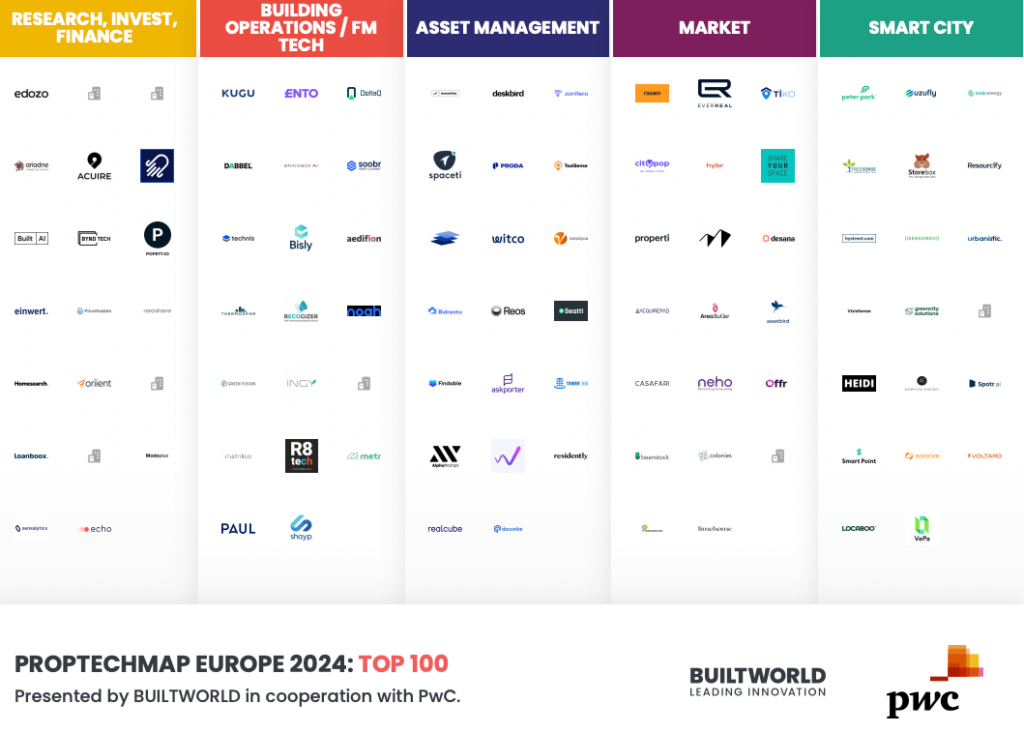Click the Asset Management header
This screenshot has height=733, width=1024.
pyautogui.click(x=507, y=28)
